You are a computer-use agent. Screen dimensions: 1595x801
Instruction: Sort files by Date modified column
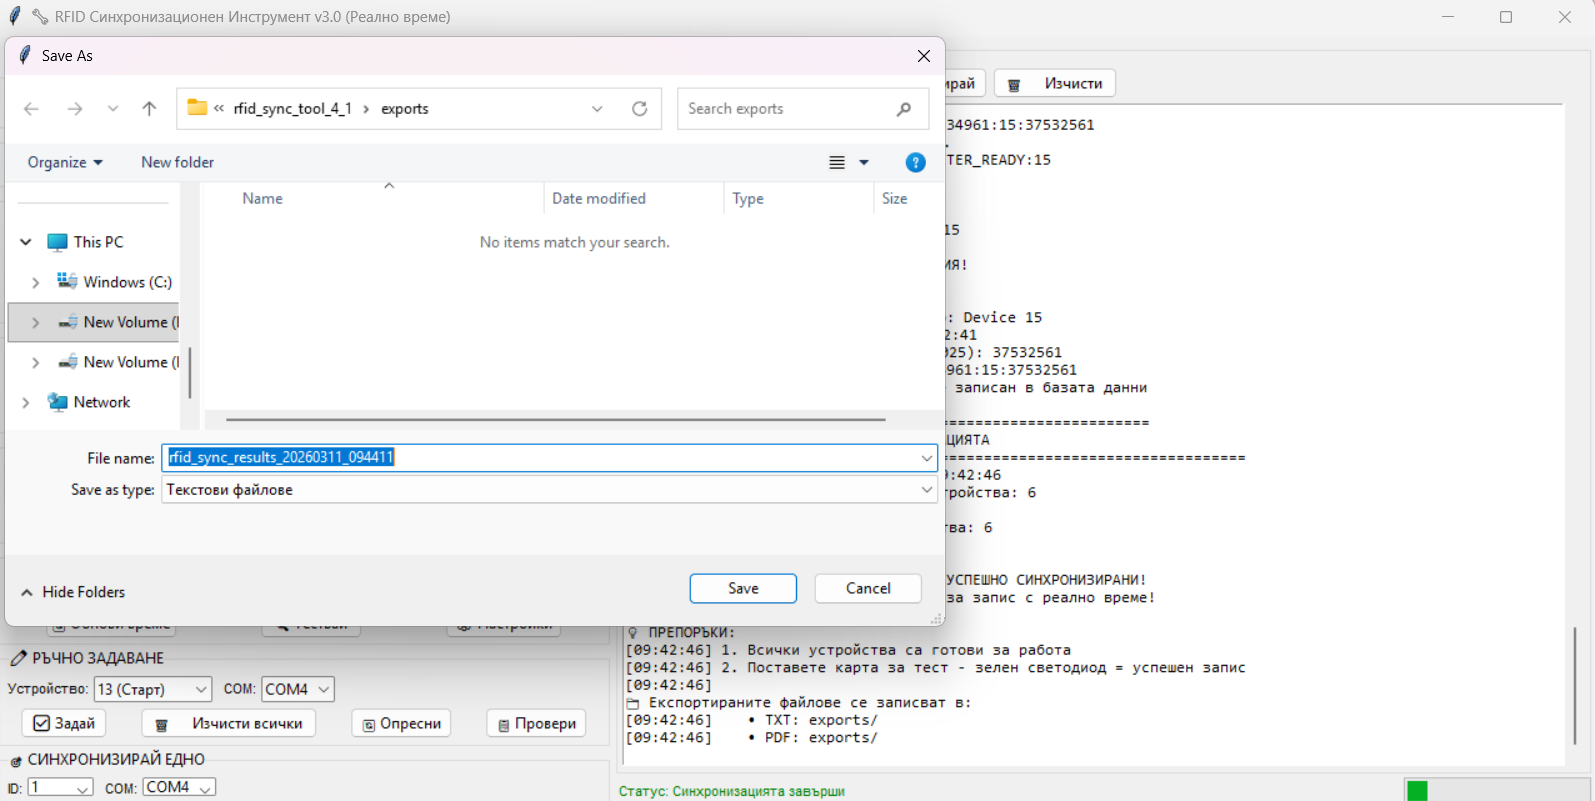point(599,198)
